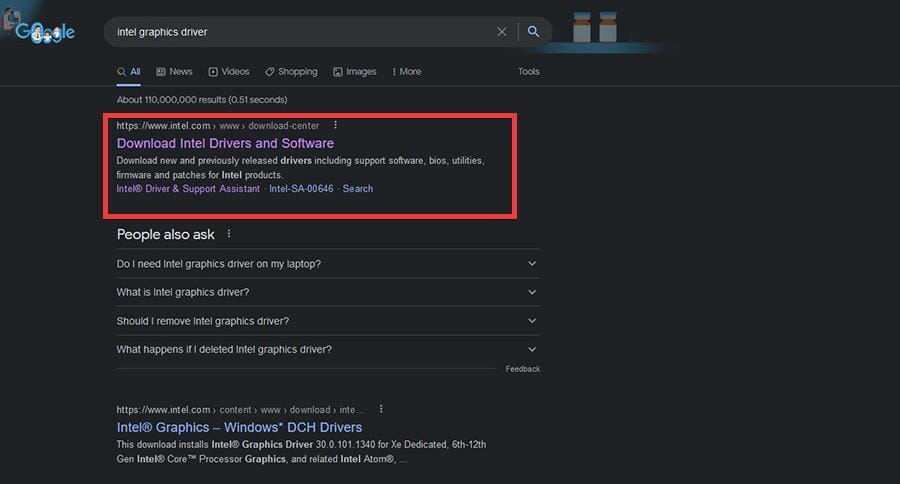
Task: Click the vaccine bottles doodle image
Action: coord(595,26)
